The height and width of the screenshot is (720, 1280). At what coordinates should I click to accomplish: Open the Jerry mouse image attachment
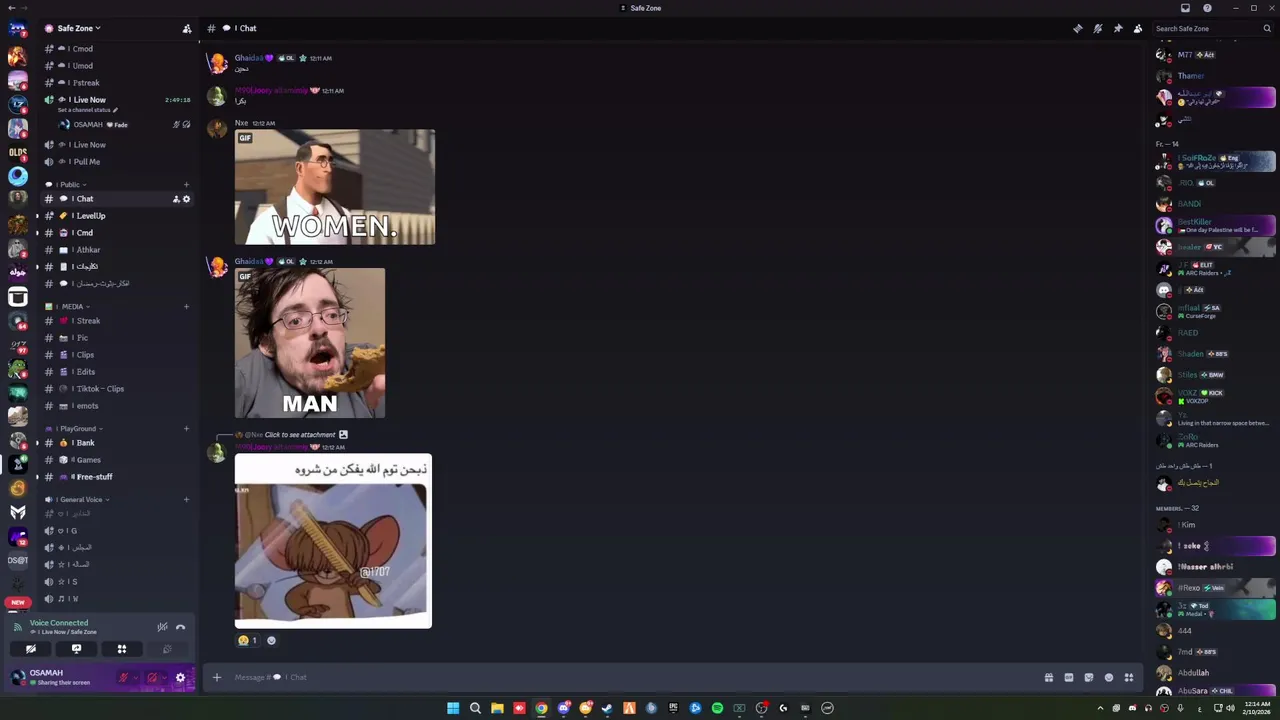point(333,541)
